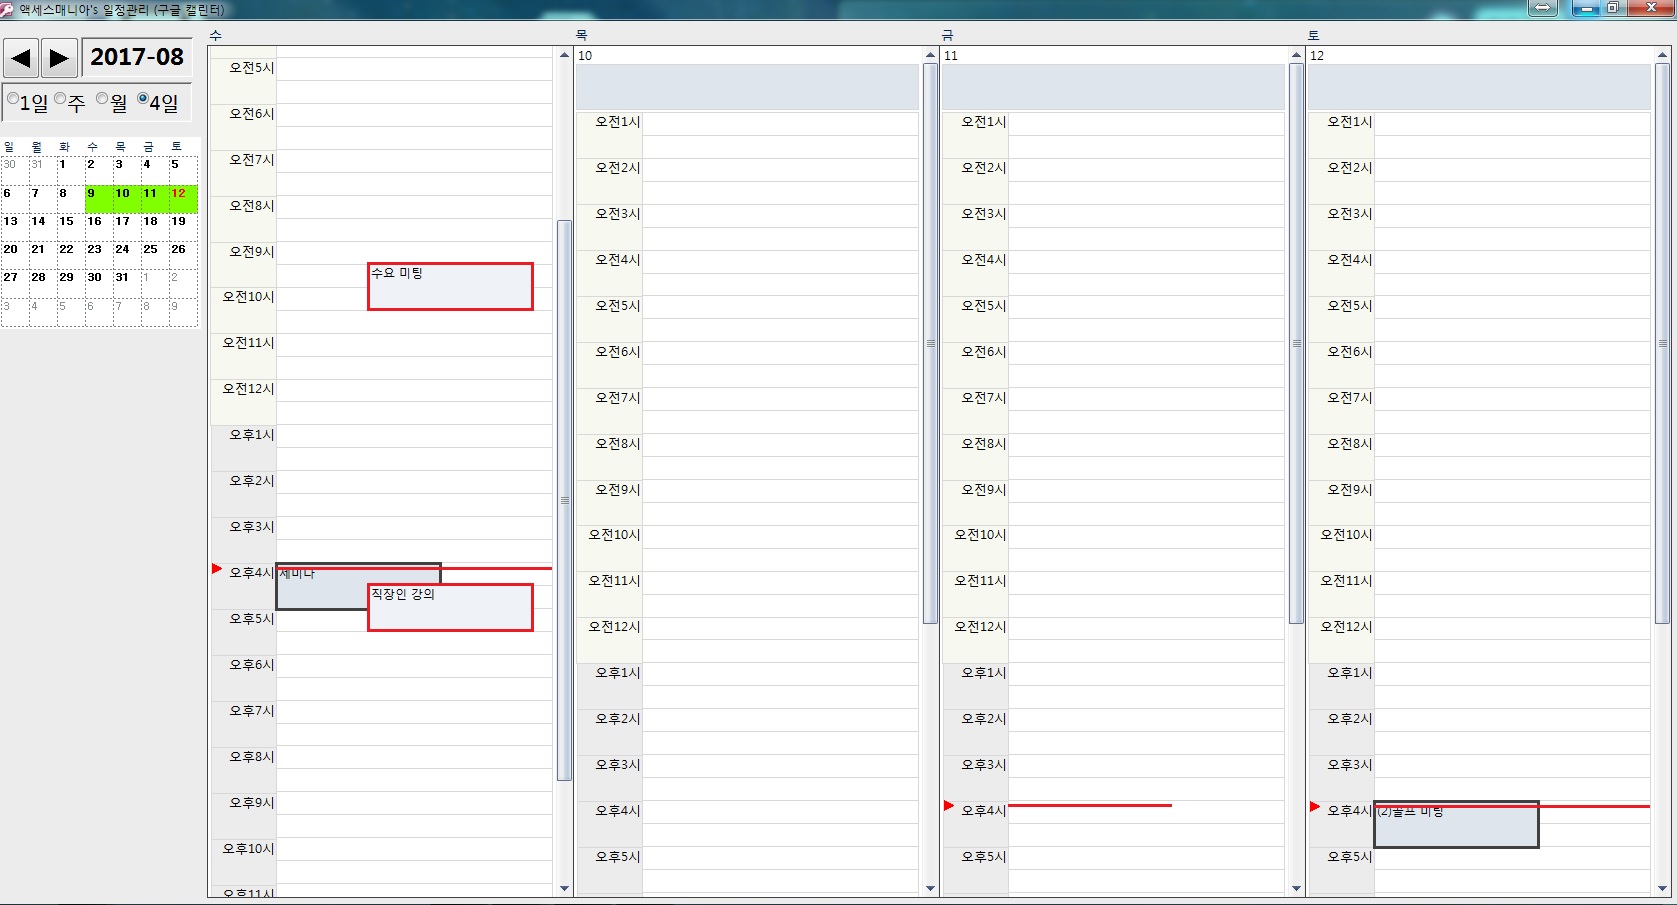Click scroll down arrow of Friday column

coord(1296,888)
